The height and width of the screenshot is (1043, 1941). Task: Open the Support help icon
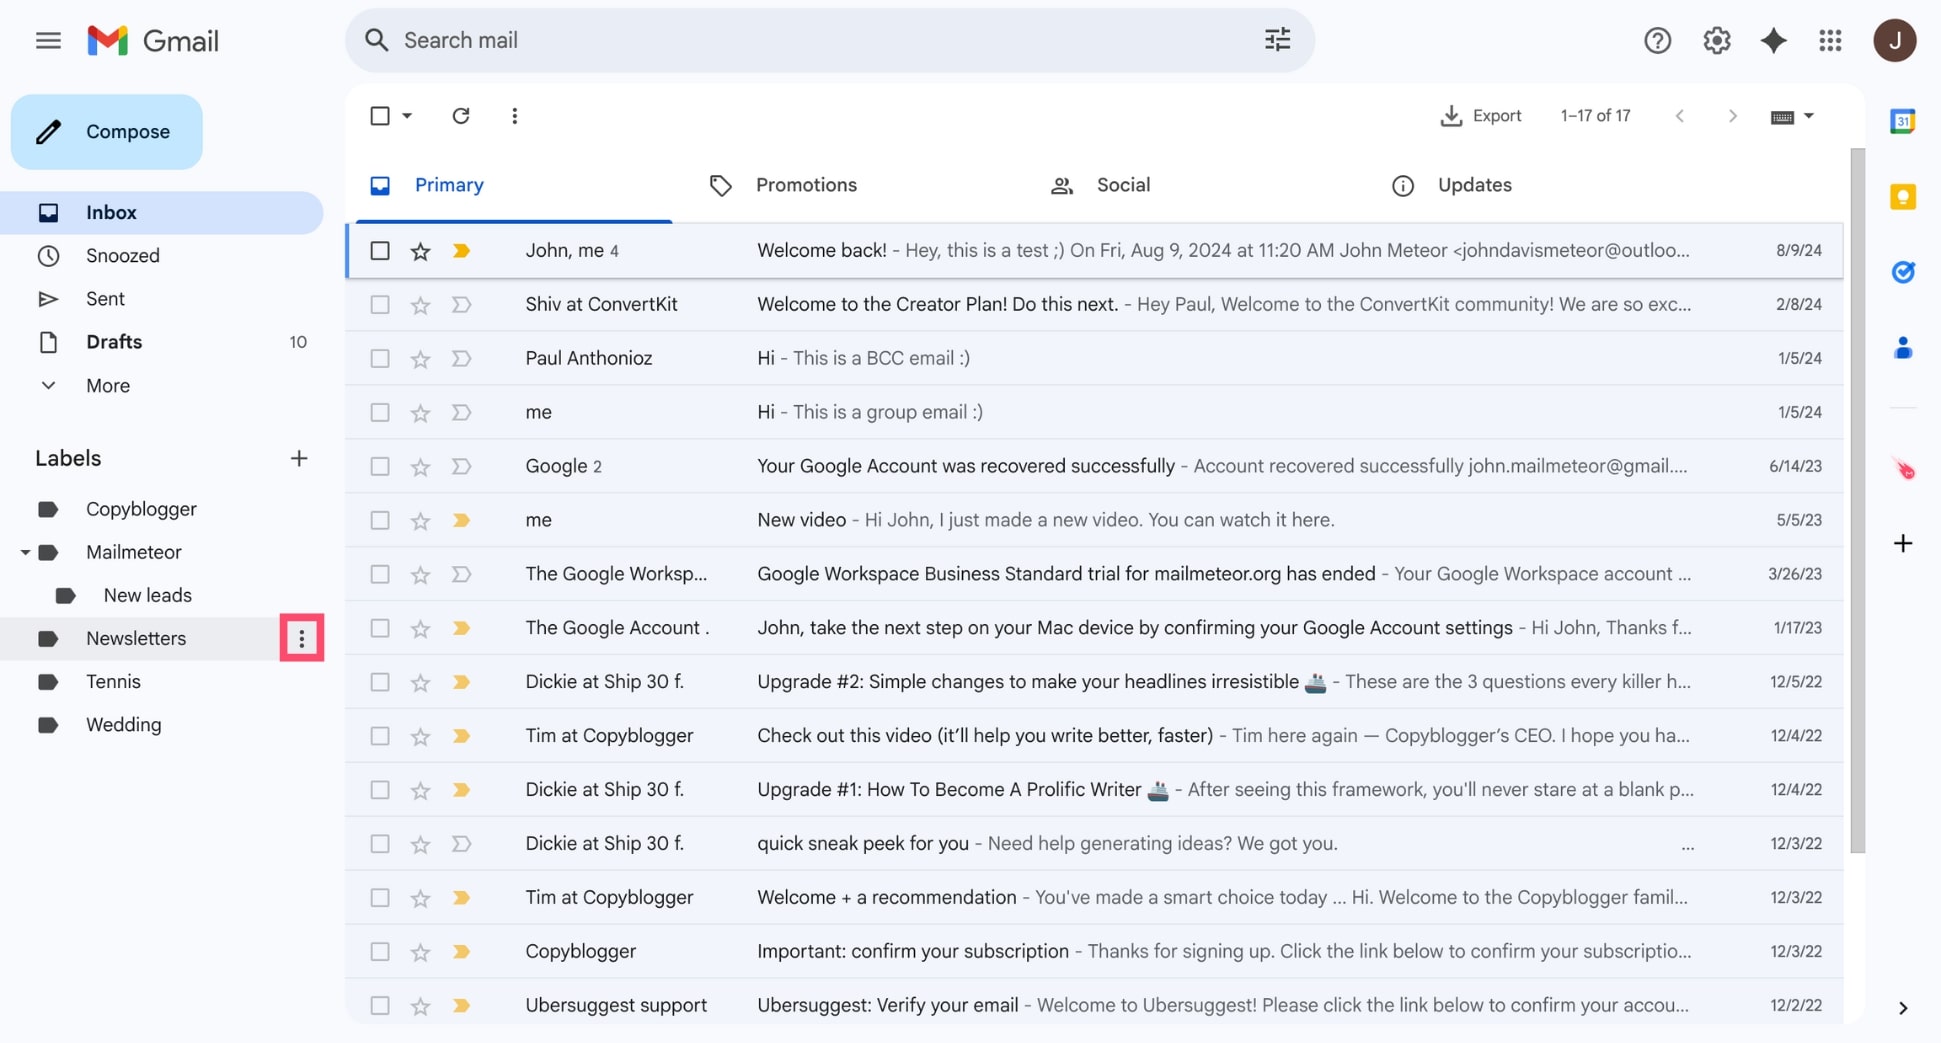click(1657, 40)
